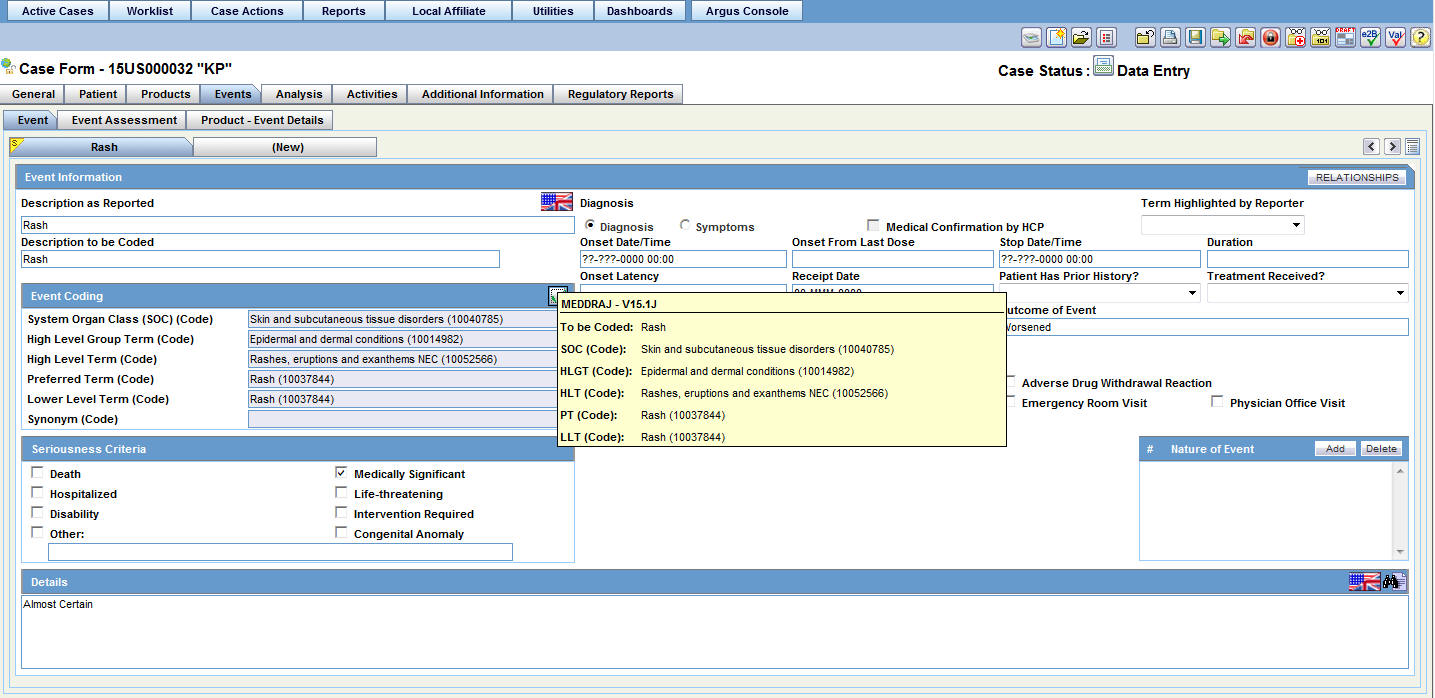Toggle the Hospitalized checkbox

[37, 493]
